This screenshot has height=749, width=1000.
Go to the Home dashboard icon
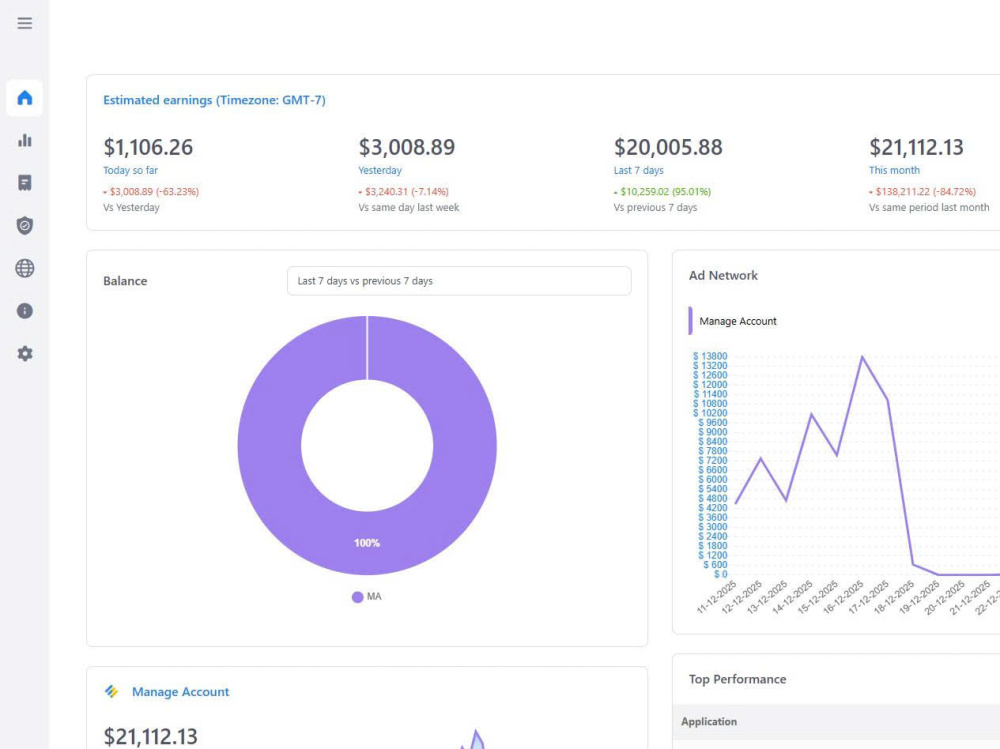coord(25,98)
